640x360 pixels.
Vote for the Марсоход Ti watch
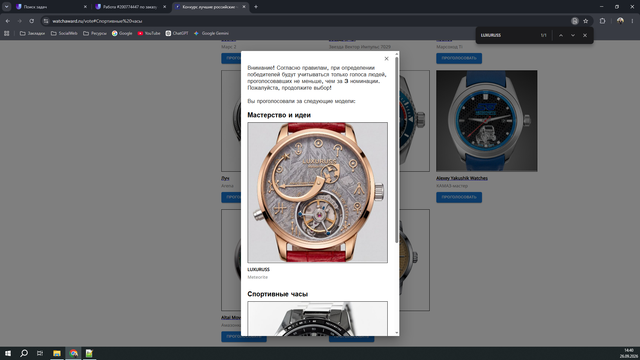tap(459, 58)
